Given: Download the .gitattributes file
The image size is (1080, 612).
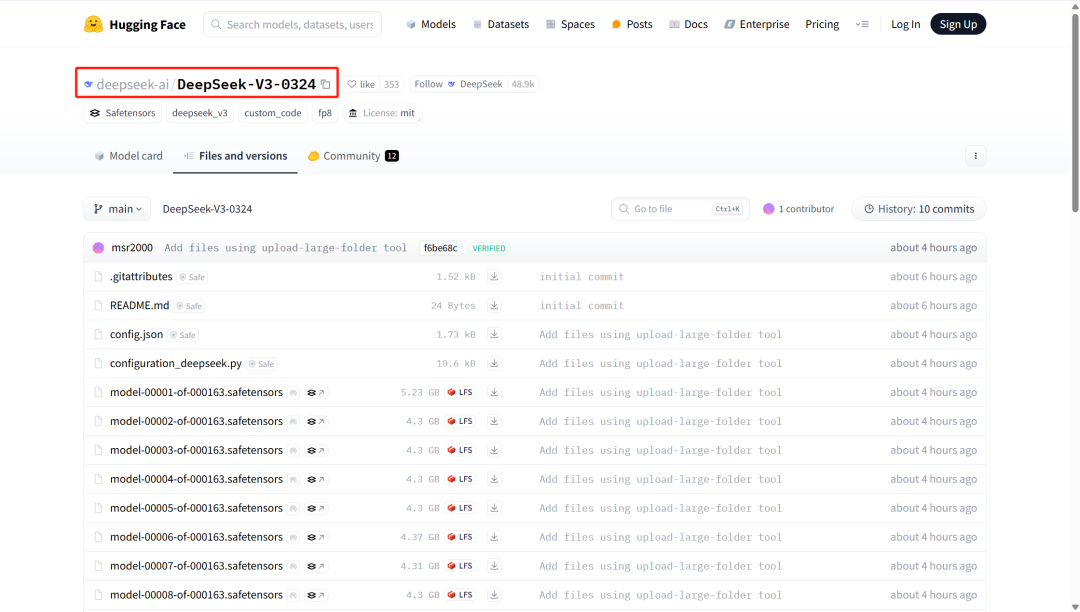Looking at the screenshot, I should pyautogui.click(x=494, y=277).
